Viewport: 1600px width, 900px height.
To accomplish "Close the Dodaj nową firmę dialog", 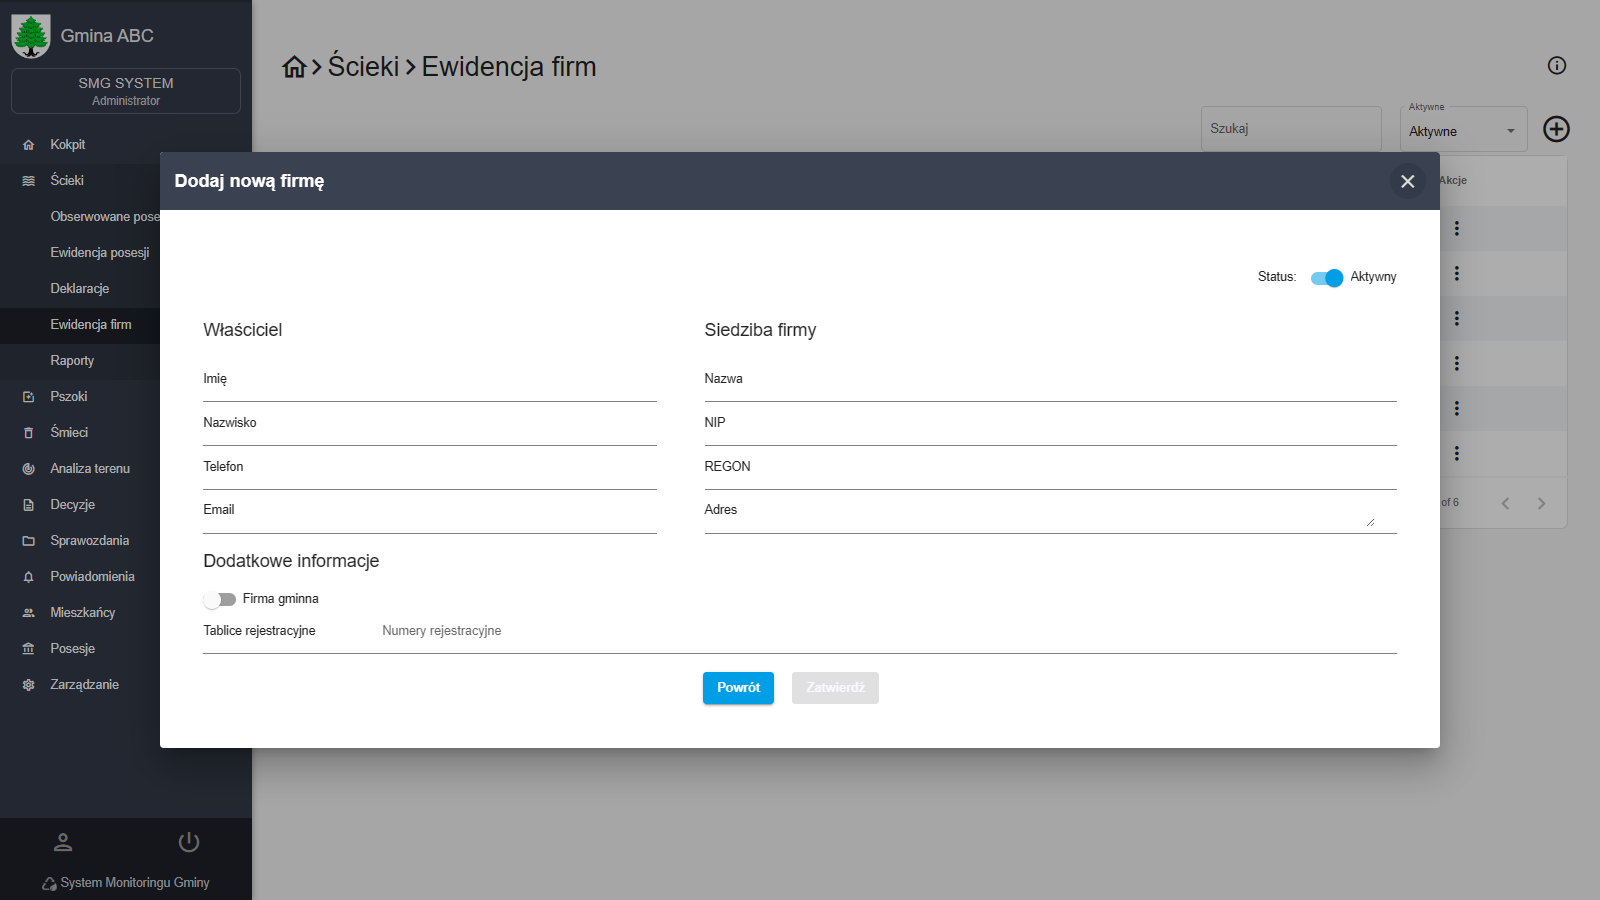I will 1407,181.
